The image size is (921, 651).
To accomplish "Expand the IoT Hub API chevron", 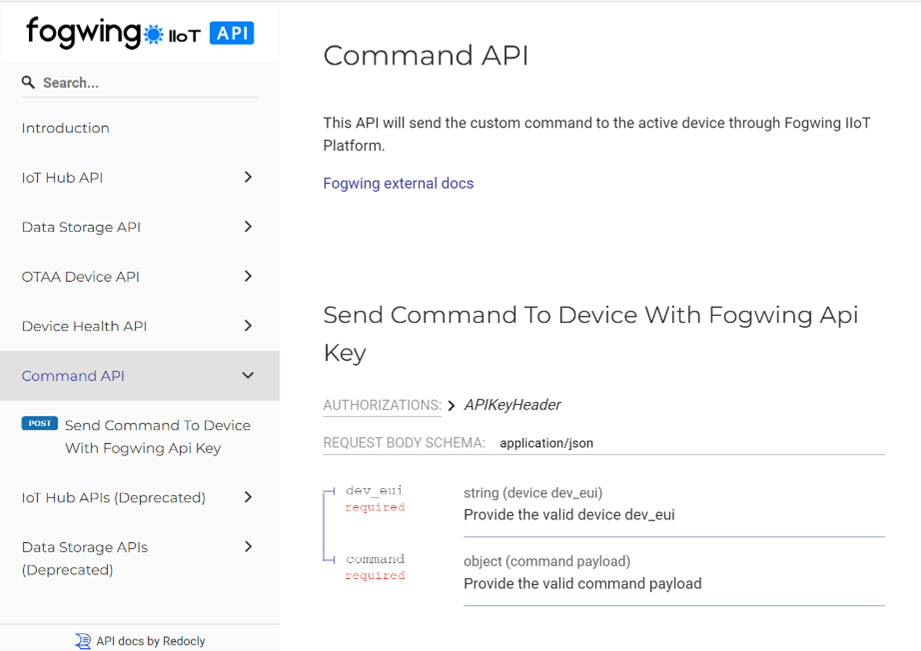I will point(248,177).
